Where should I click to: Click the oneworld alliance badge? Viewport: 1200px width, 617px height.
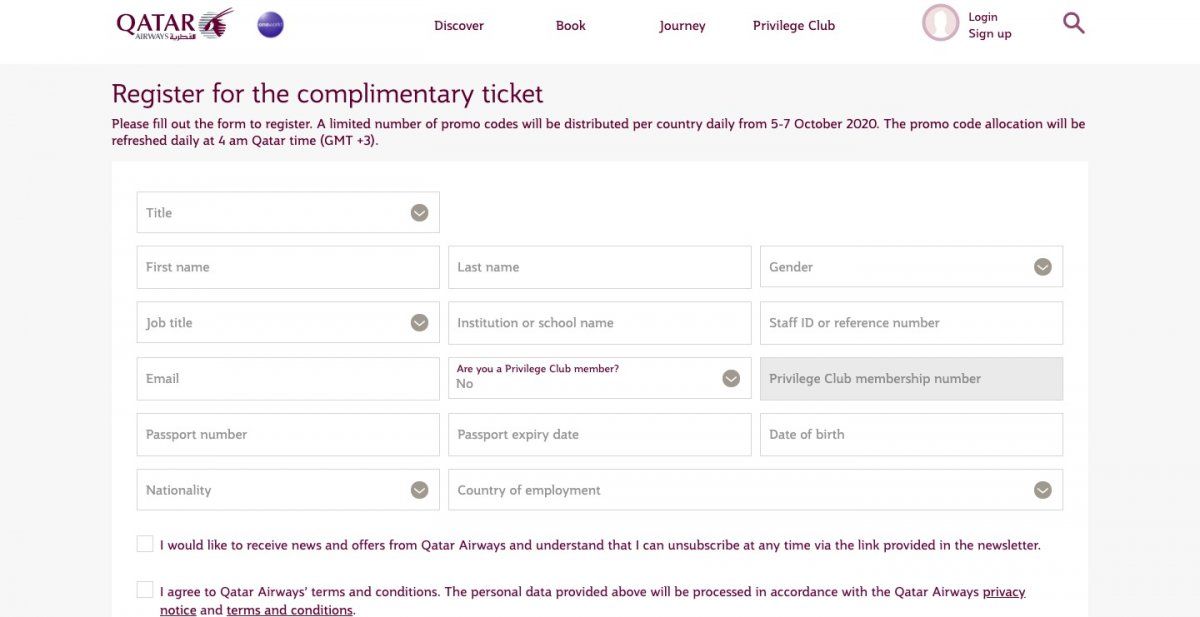coord(270,25)
